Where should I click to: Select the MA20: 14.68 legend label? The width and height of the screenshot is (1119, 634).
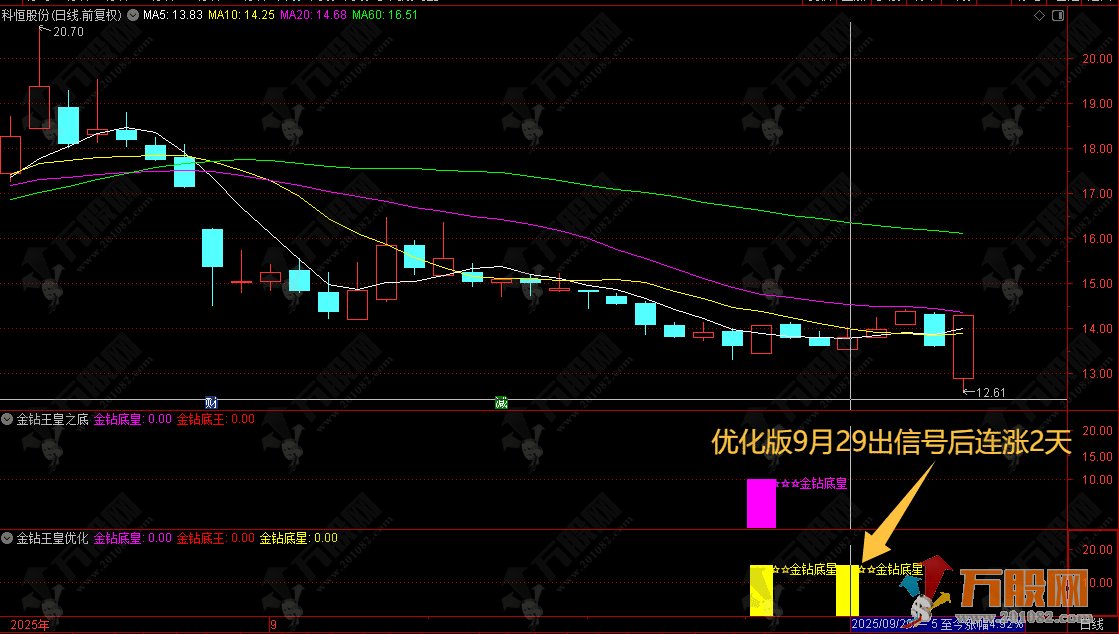[313, 15]
